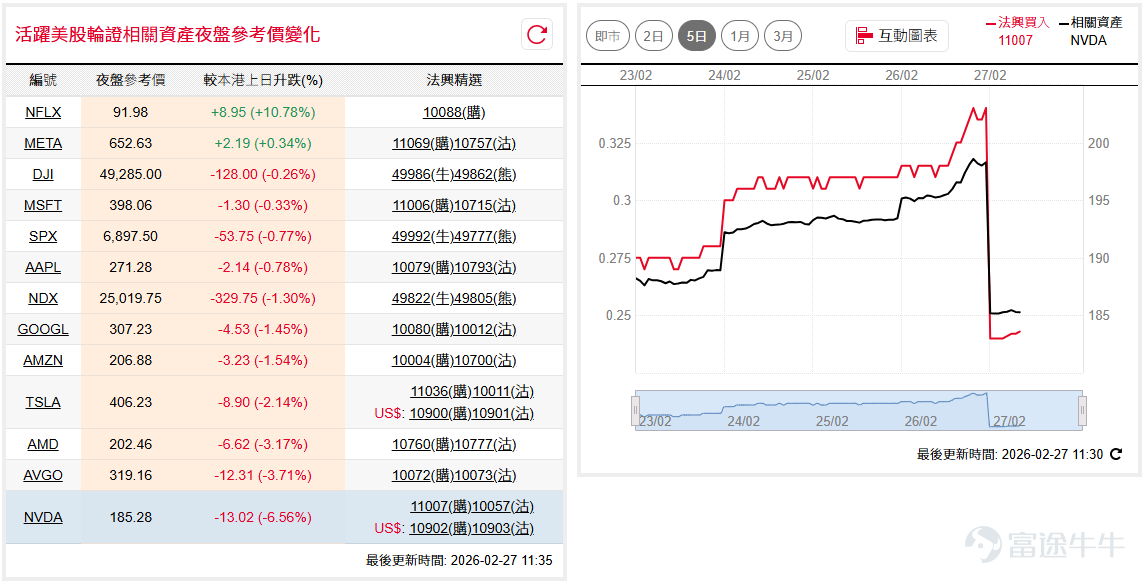
Task: Open DJI index link
Action: coord(43,174)
